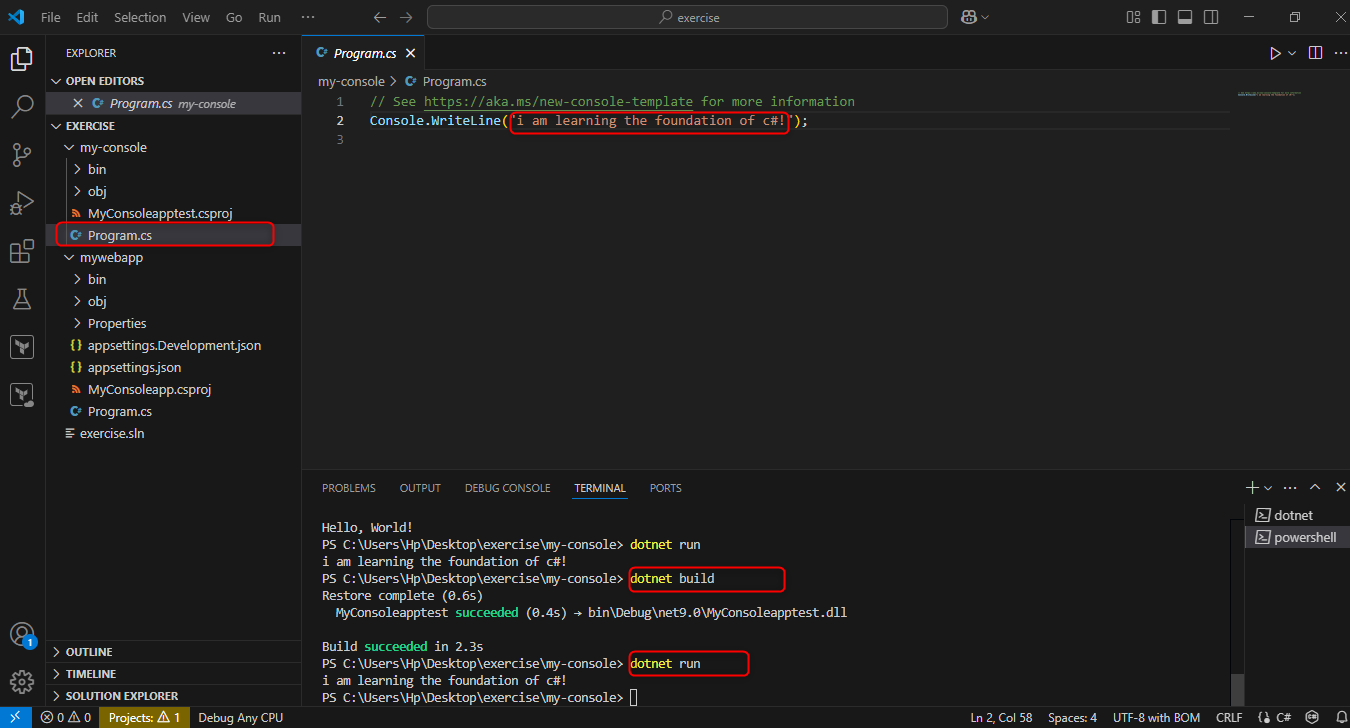Image resolution: width=1350 pixels, height=728 pixels.
Task: Maximize terminal panel with up chevron
Action: [x=1315, y=488]
